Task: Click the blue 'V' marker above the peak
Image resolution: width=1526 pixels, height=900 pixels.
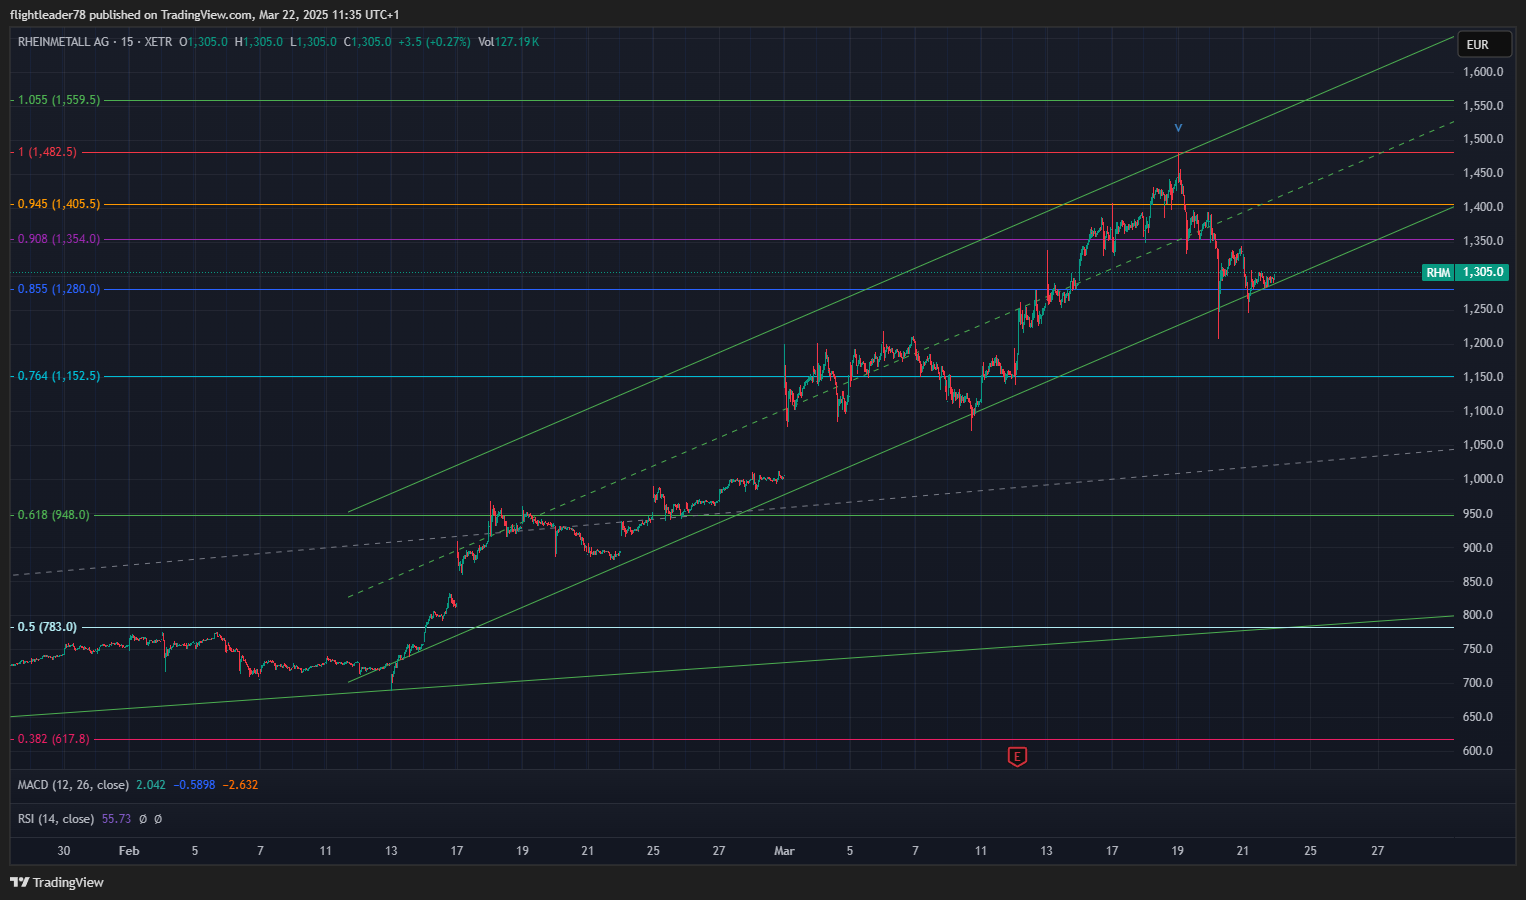Action: [1178, 128]
